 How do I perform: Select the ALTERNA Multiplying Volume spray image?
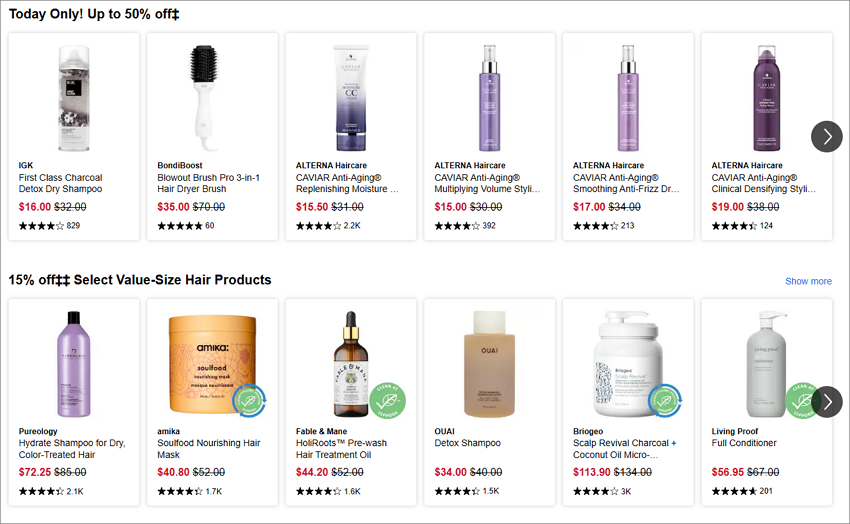click(x=490, y=98)
